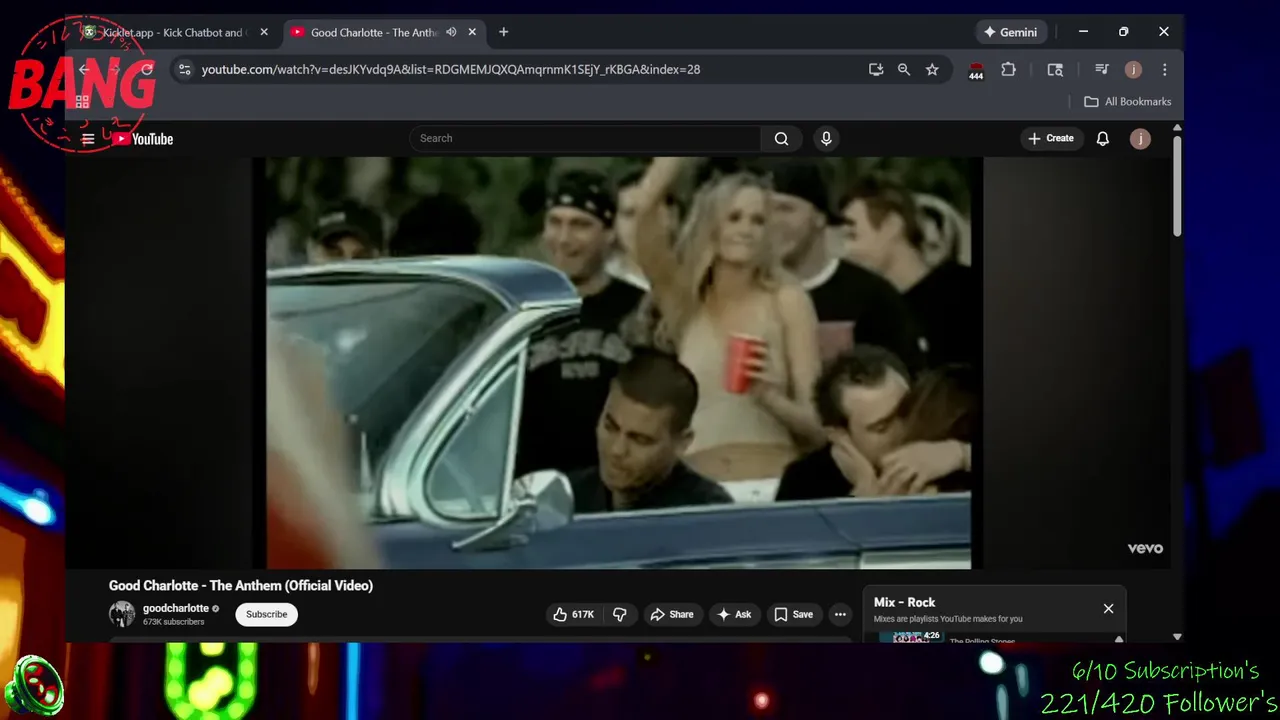This screenshot has width=1280, height=720.
Task: Bookmark this tab with the star icon
Action: coord(932,69)
